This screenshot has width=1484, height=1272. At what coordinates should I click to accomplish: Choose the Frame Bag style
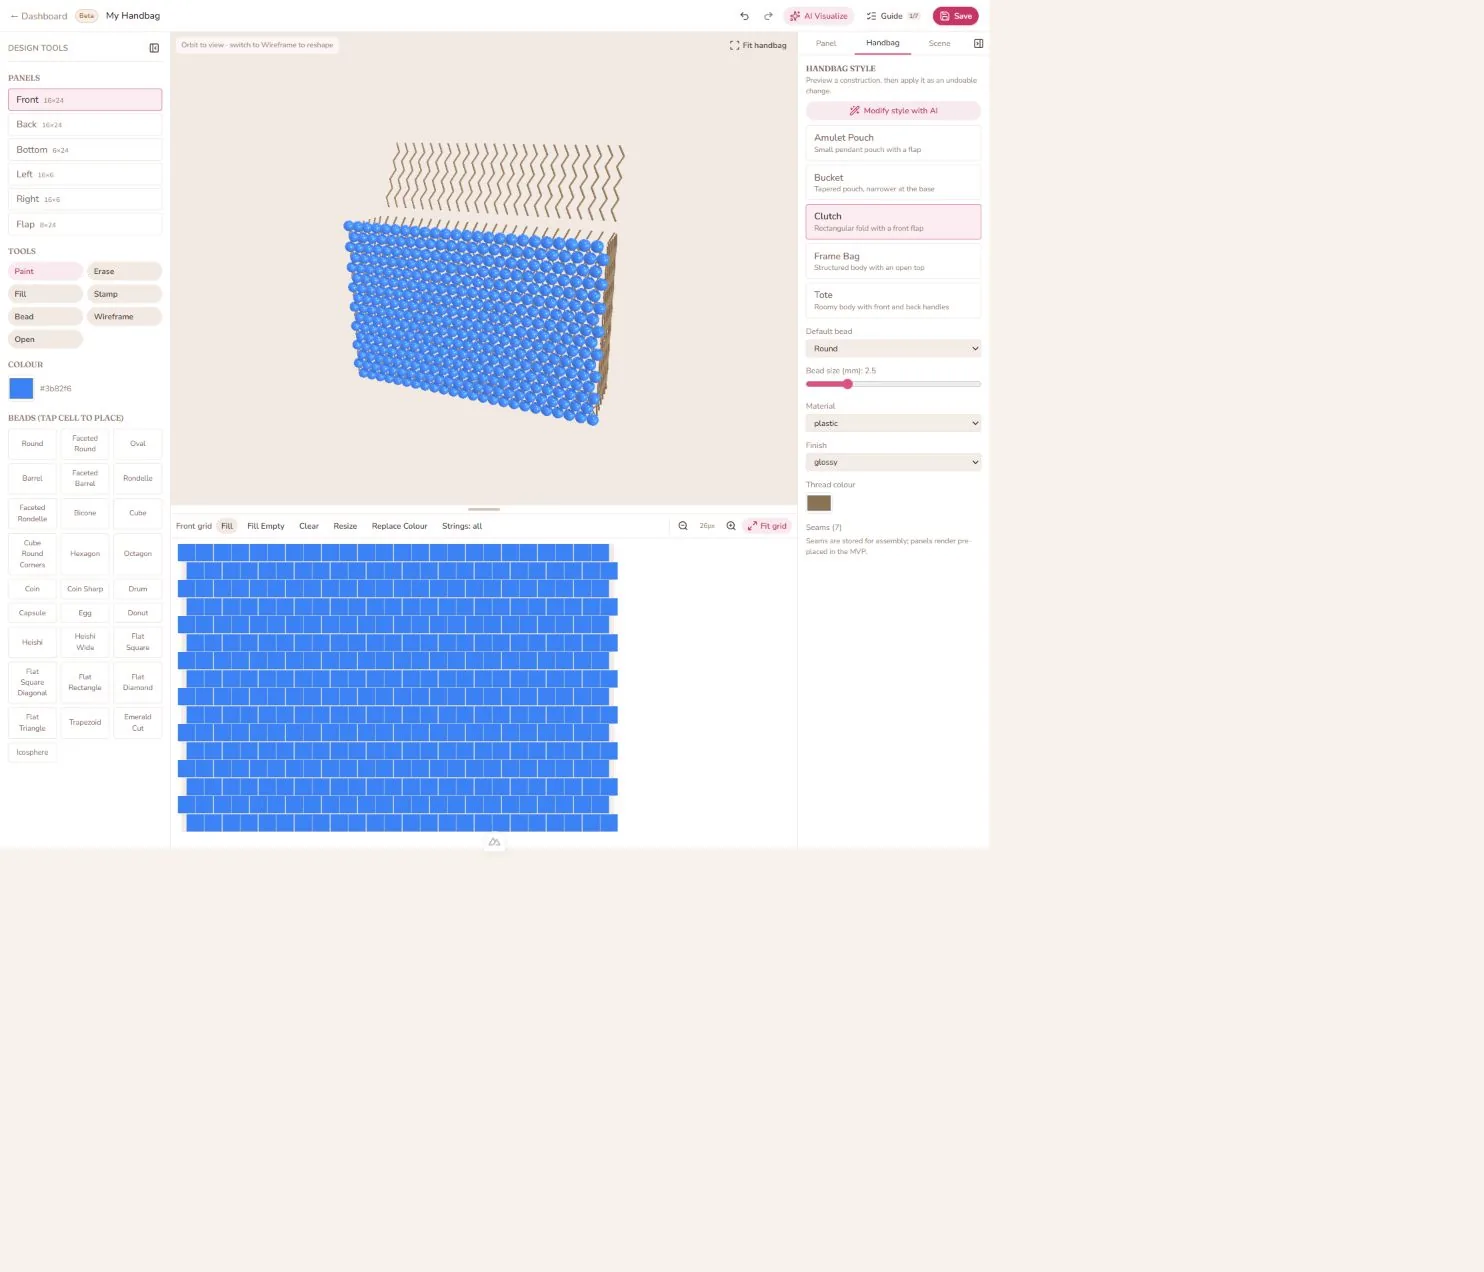(x=893, y=261)
